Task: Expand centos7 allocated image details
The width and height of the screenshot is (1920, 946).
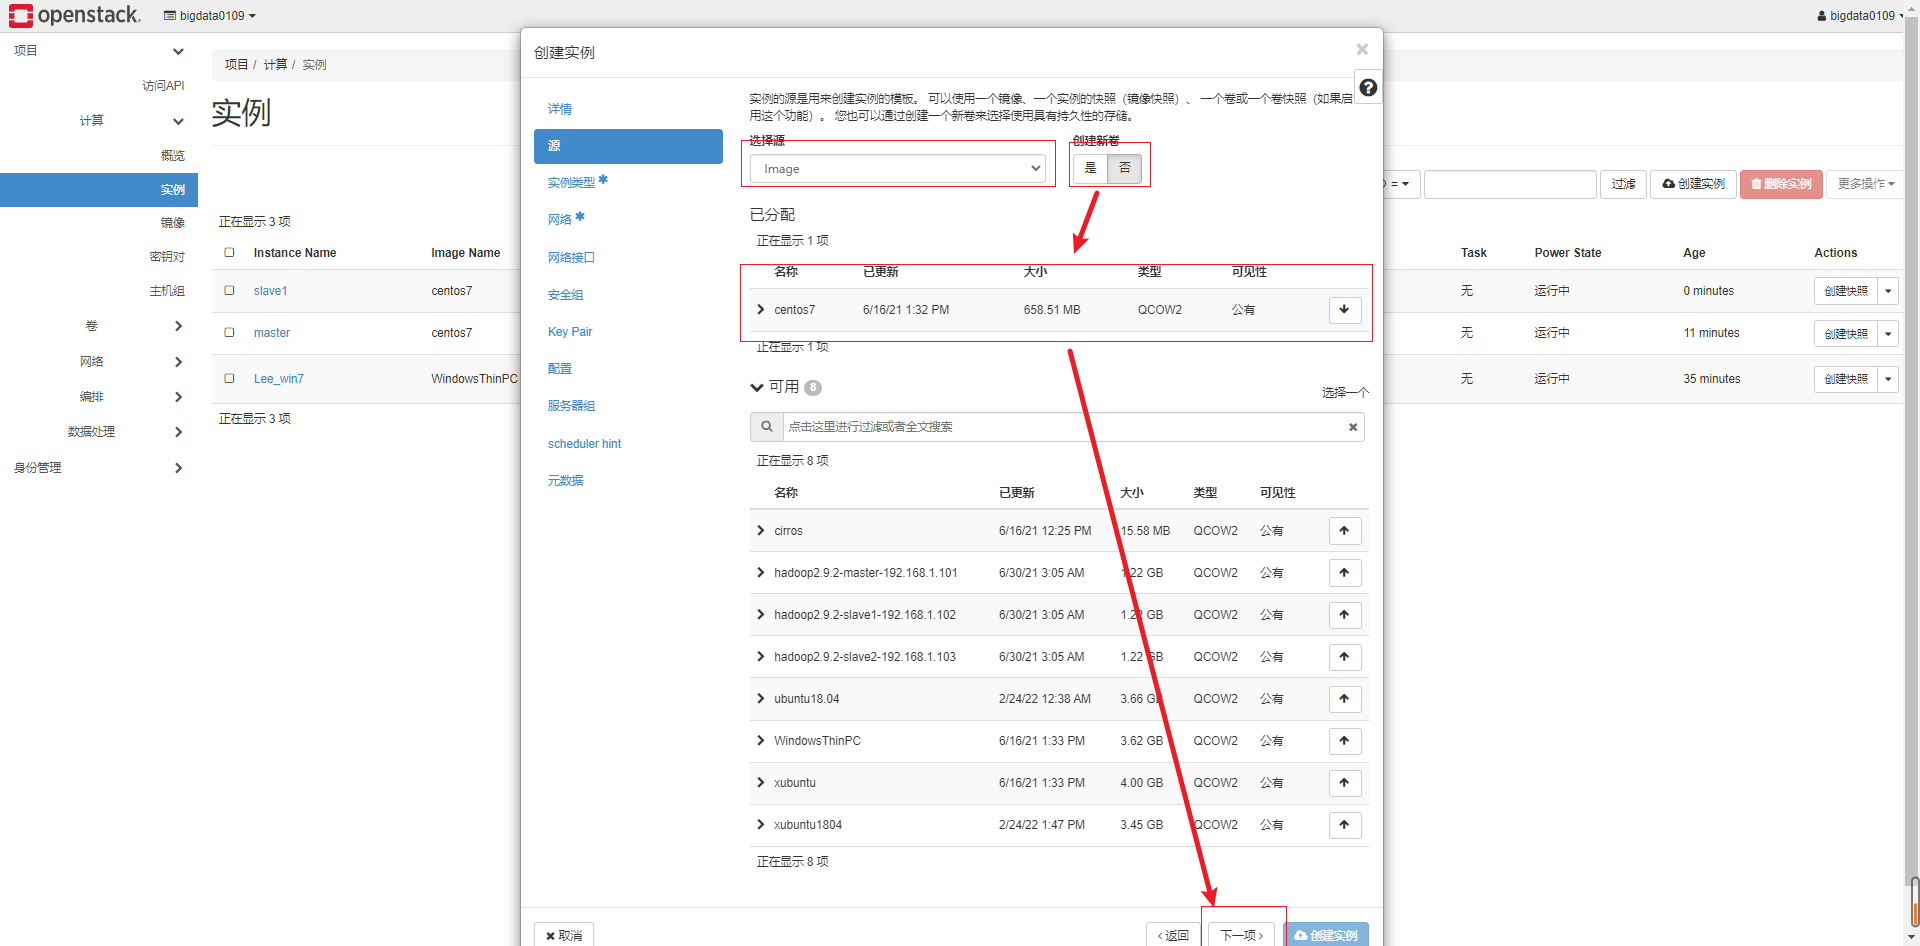Action: 761,310
